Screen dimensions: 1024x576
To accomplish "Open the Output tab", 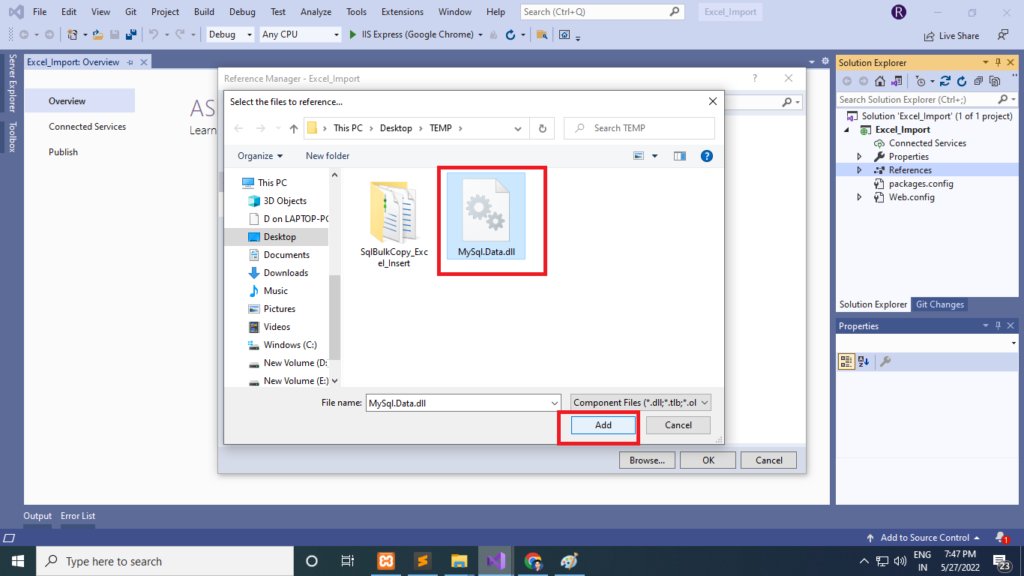I will point(37,516).
